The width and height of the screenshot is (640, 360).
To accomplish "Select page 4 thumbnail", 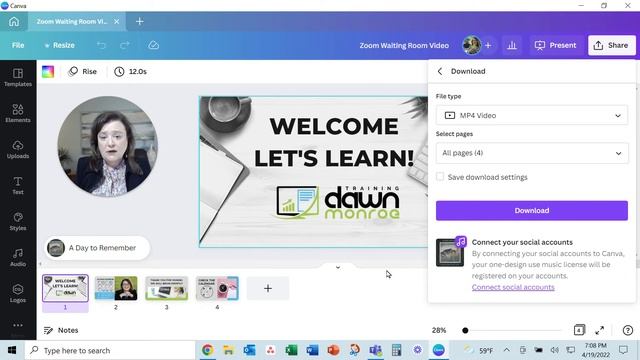I will pos(217,288).
